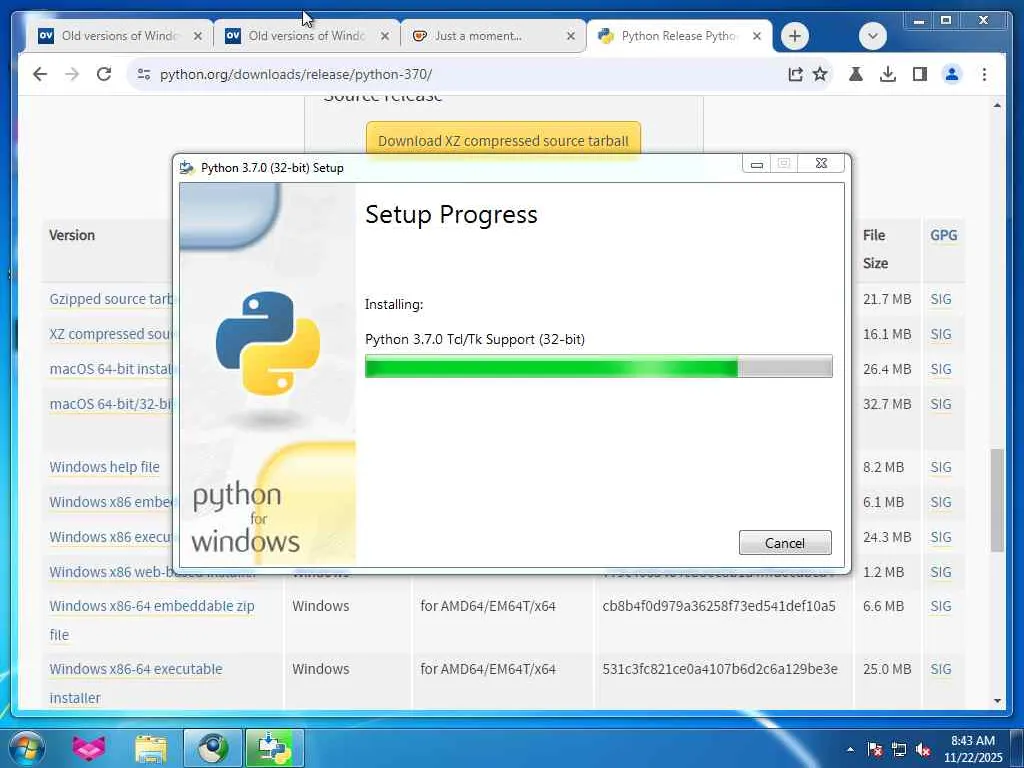
Task: Open the Windows help file link
Action: [104, 467]
